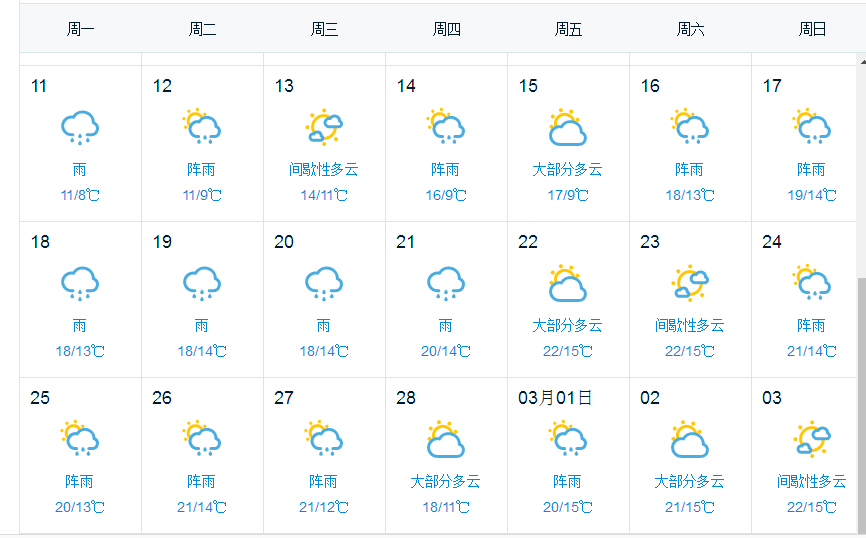The image size is (866, 538).
Task: Click the 21/14℃ temperature on day 24
Action: [x=811, y=351]
